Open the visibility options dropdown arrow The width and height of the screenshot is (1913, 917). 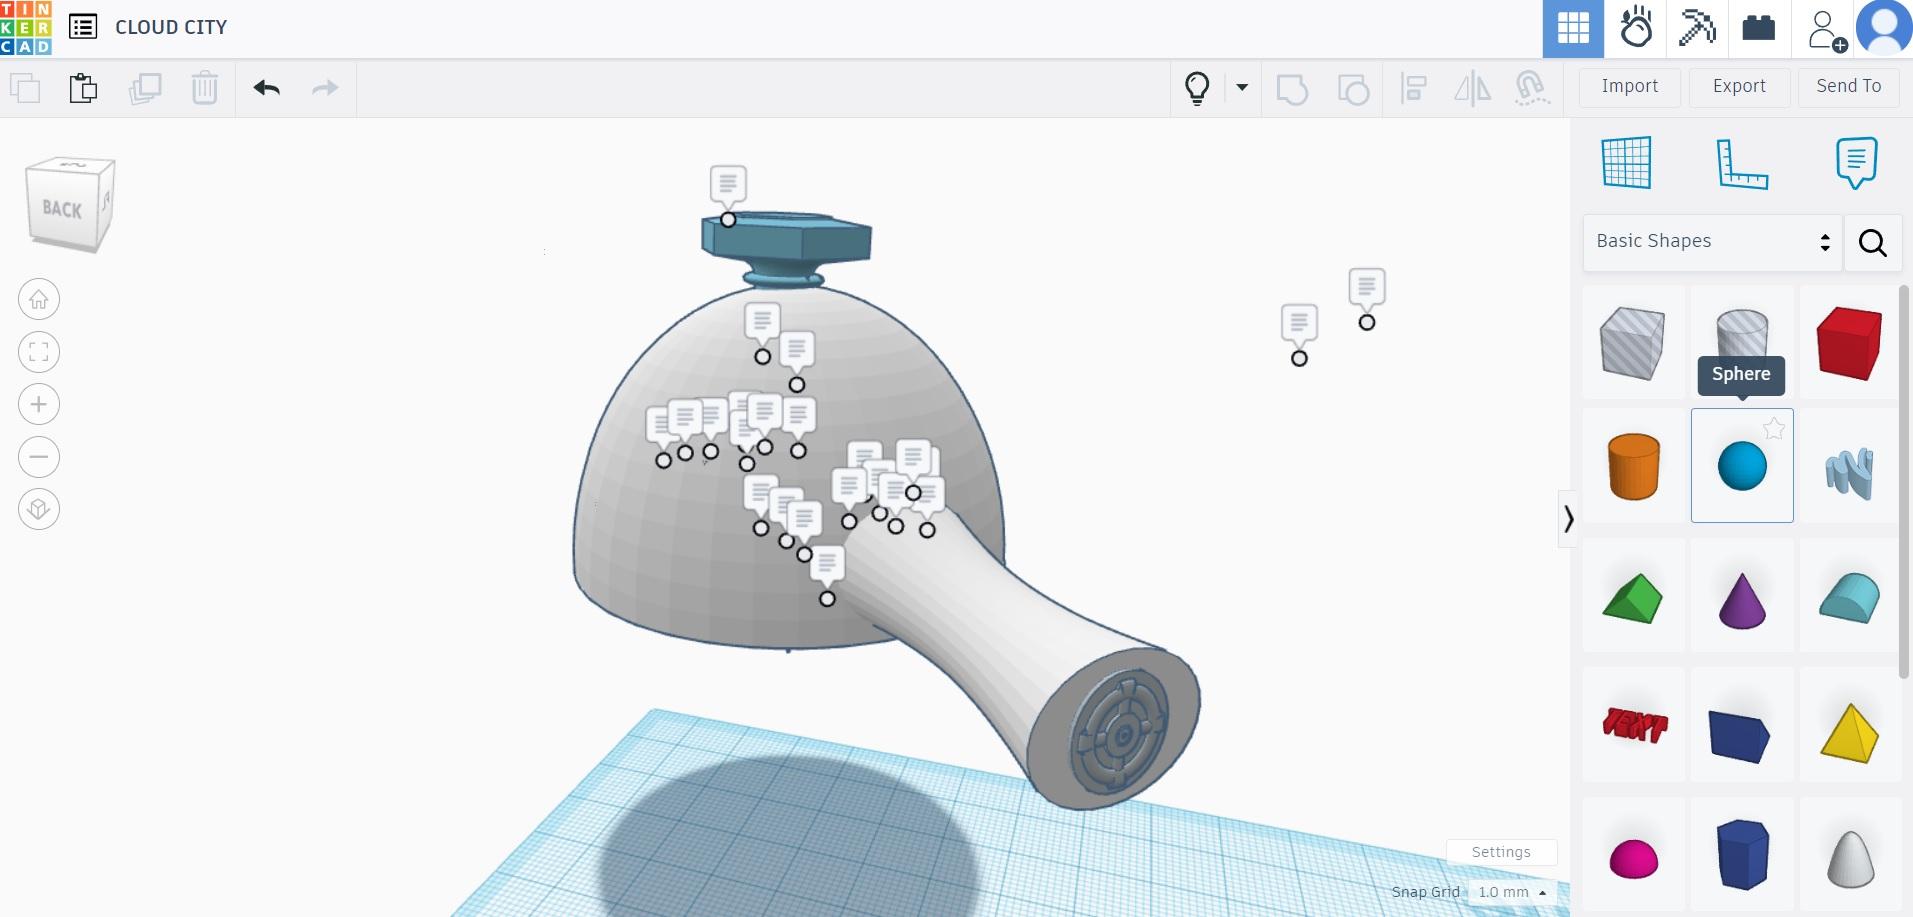pyautogui.click(x=1242, y=87)
